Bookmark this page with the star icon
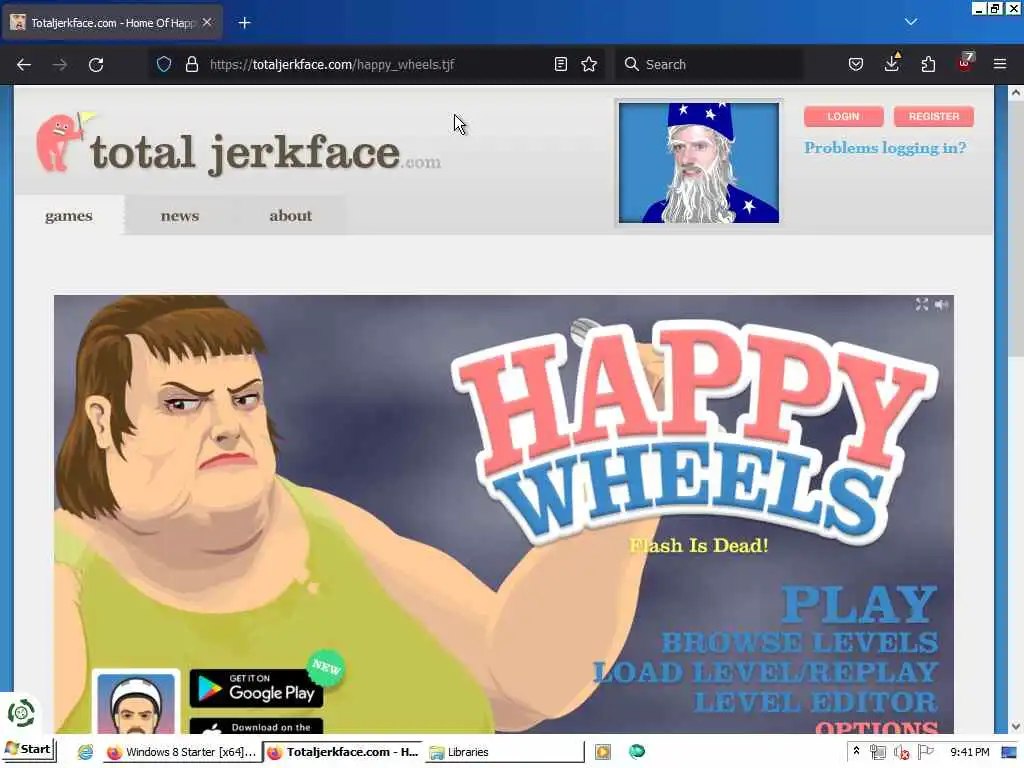This screenshot has width=1024, height=768. (x=589, y=64)
